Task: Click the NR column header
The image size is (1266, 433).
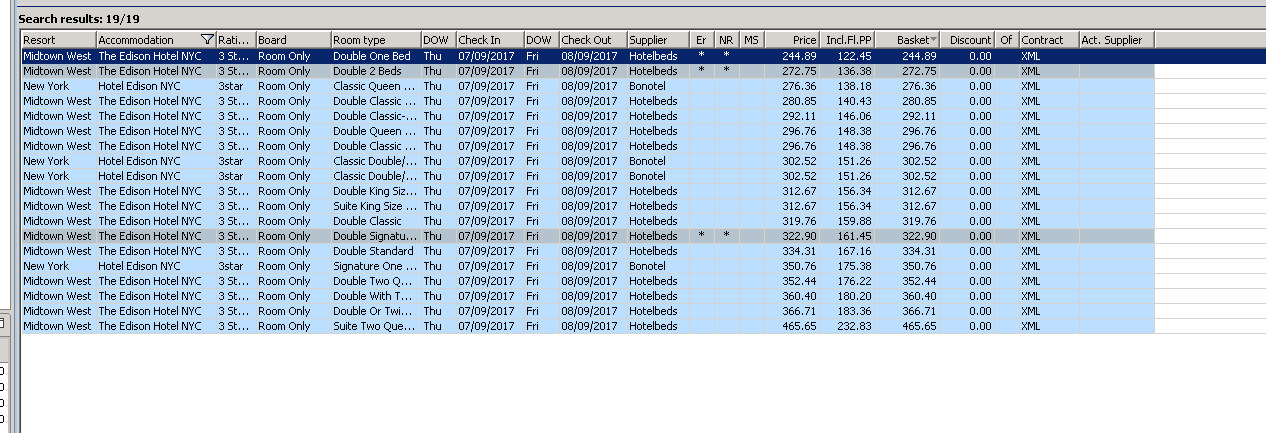Action: 727,40
